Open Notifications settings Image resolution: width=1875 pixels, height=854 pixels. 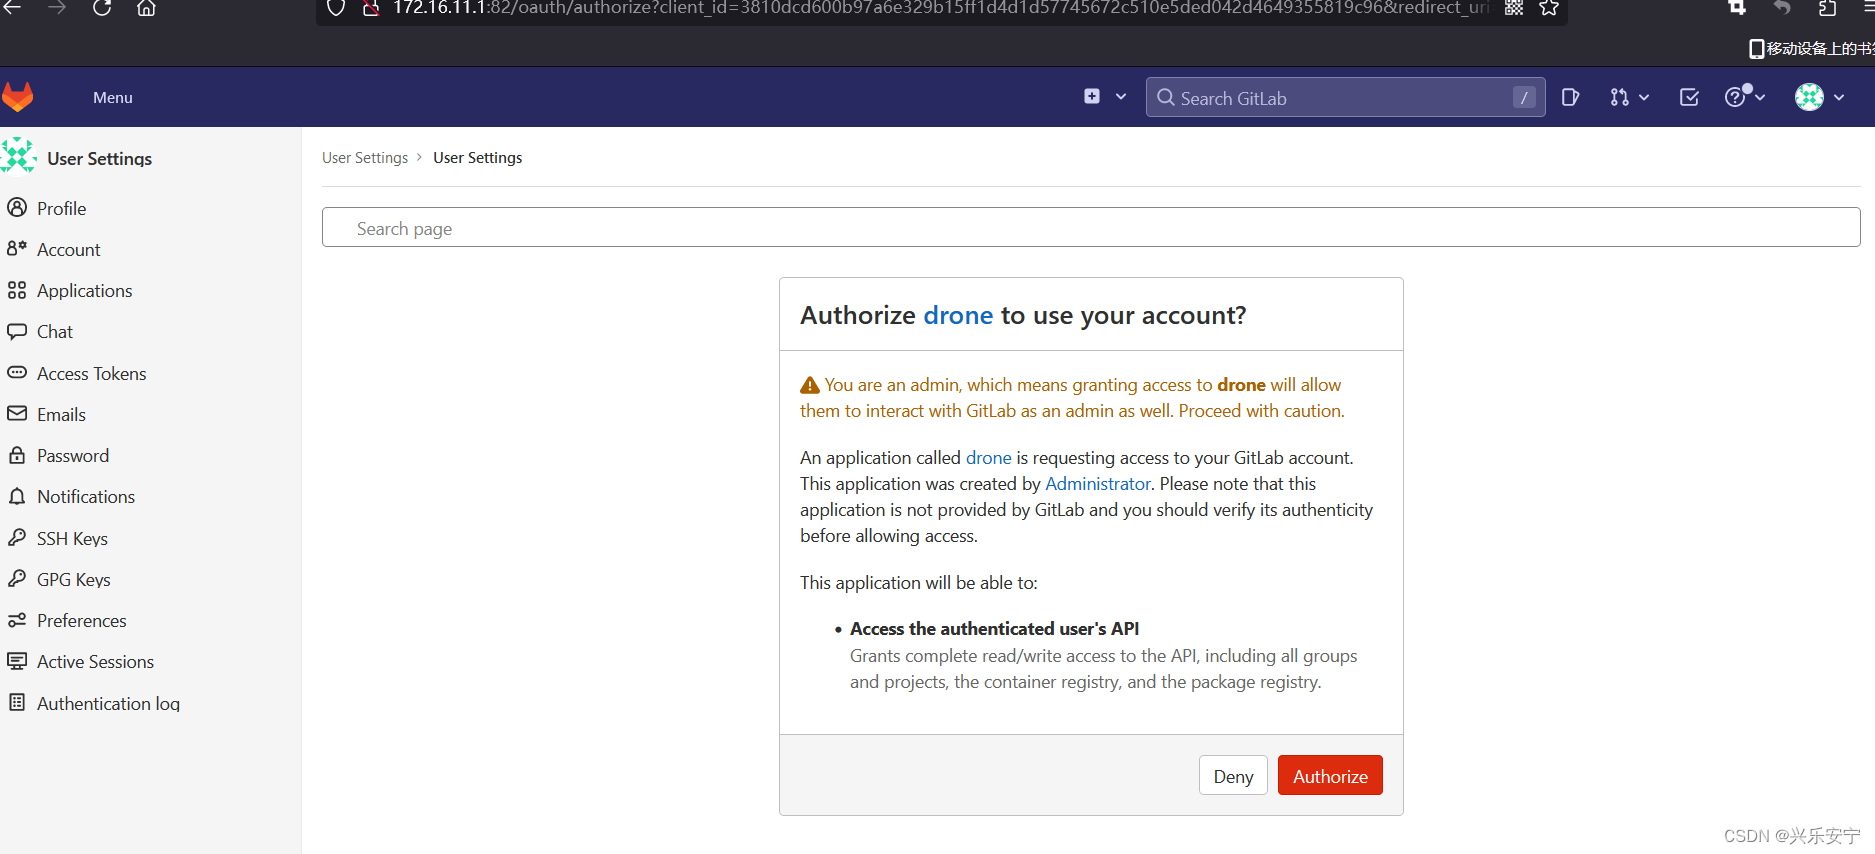[x=86, y=496]
